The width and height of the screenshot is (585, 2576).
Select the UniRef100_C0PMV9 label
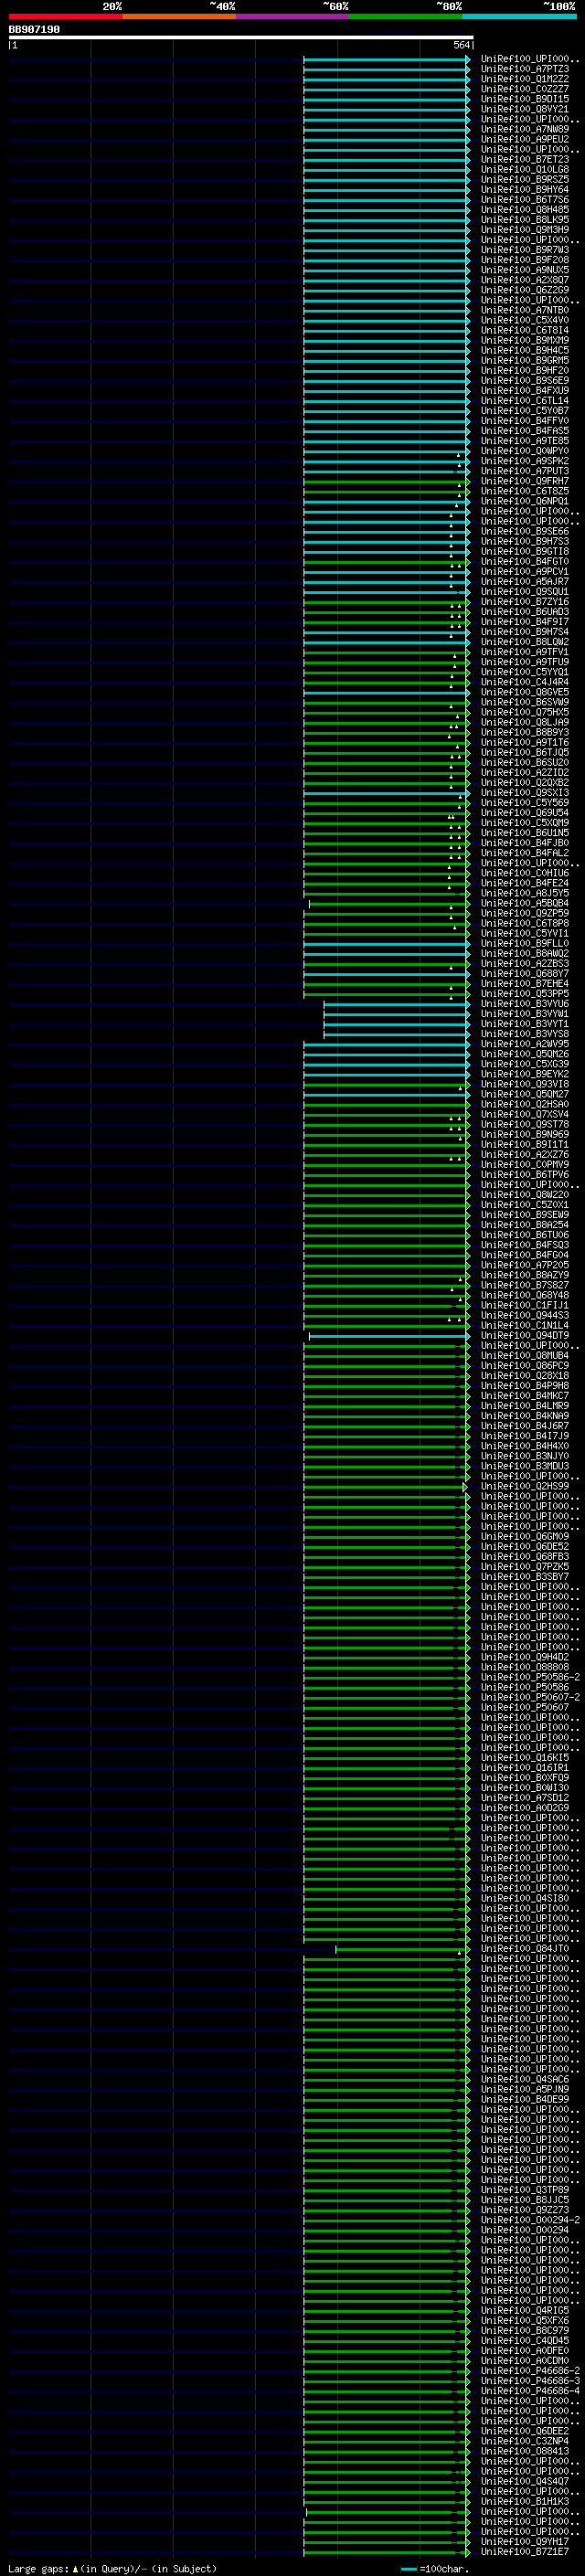point(525,1165)
